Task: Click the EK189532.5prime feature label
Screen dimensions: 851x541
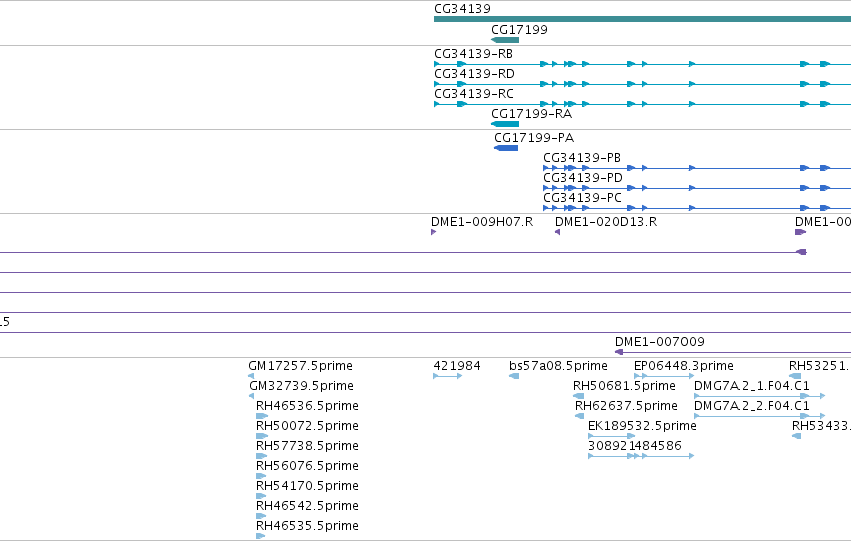Action: coord(642,426)
